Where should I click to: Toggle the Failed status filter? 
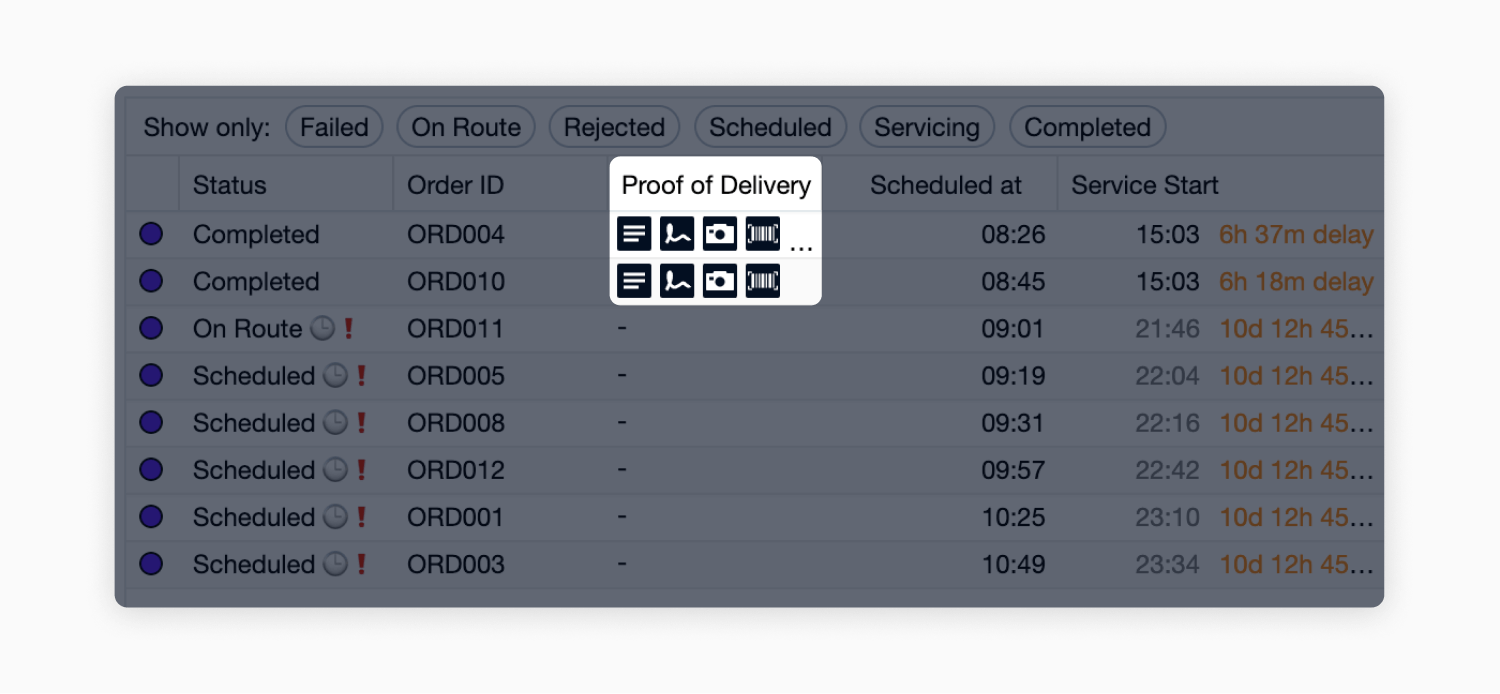tap(334, 127)
